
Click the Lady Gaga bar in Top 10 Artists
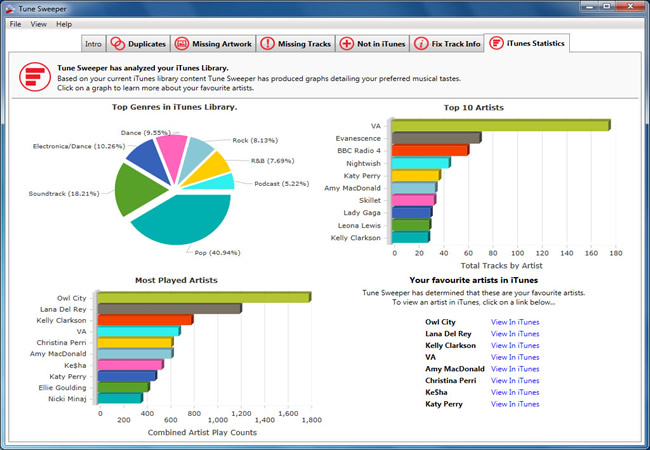pos(412,212)
